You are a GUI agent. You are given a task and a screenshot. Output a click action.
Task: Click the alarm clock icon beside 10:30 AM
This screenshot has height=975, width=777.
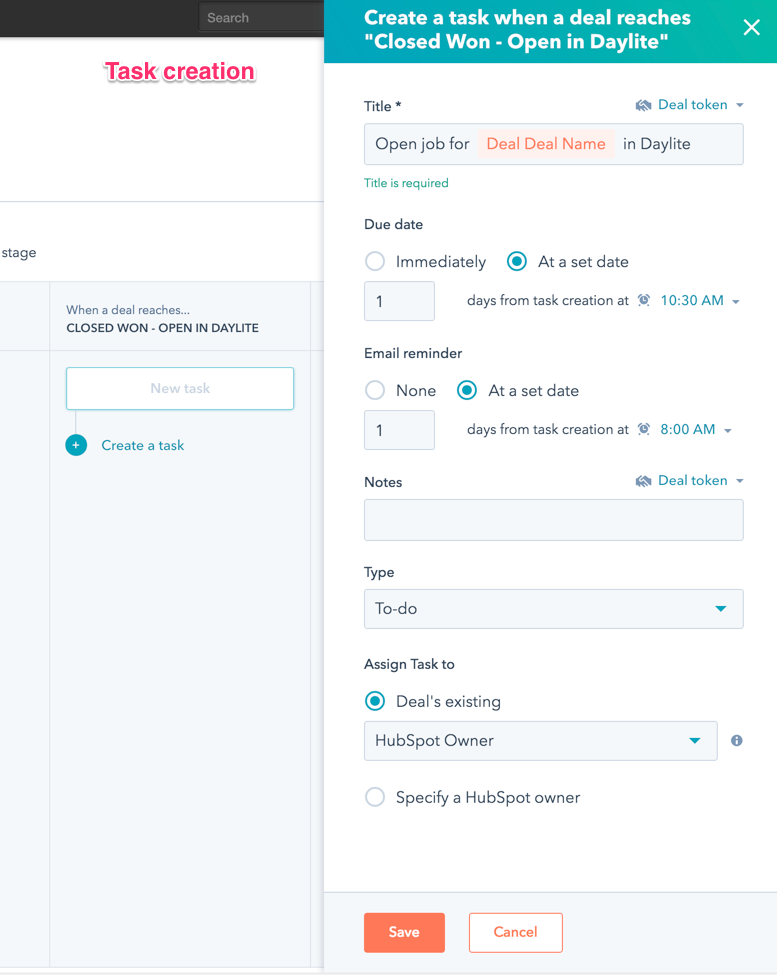click(x=644, y=301)
